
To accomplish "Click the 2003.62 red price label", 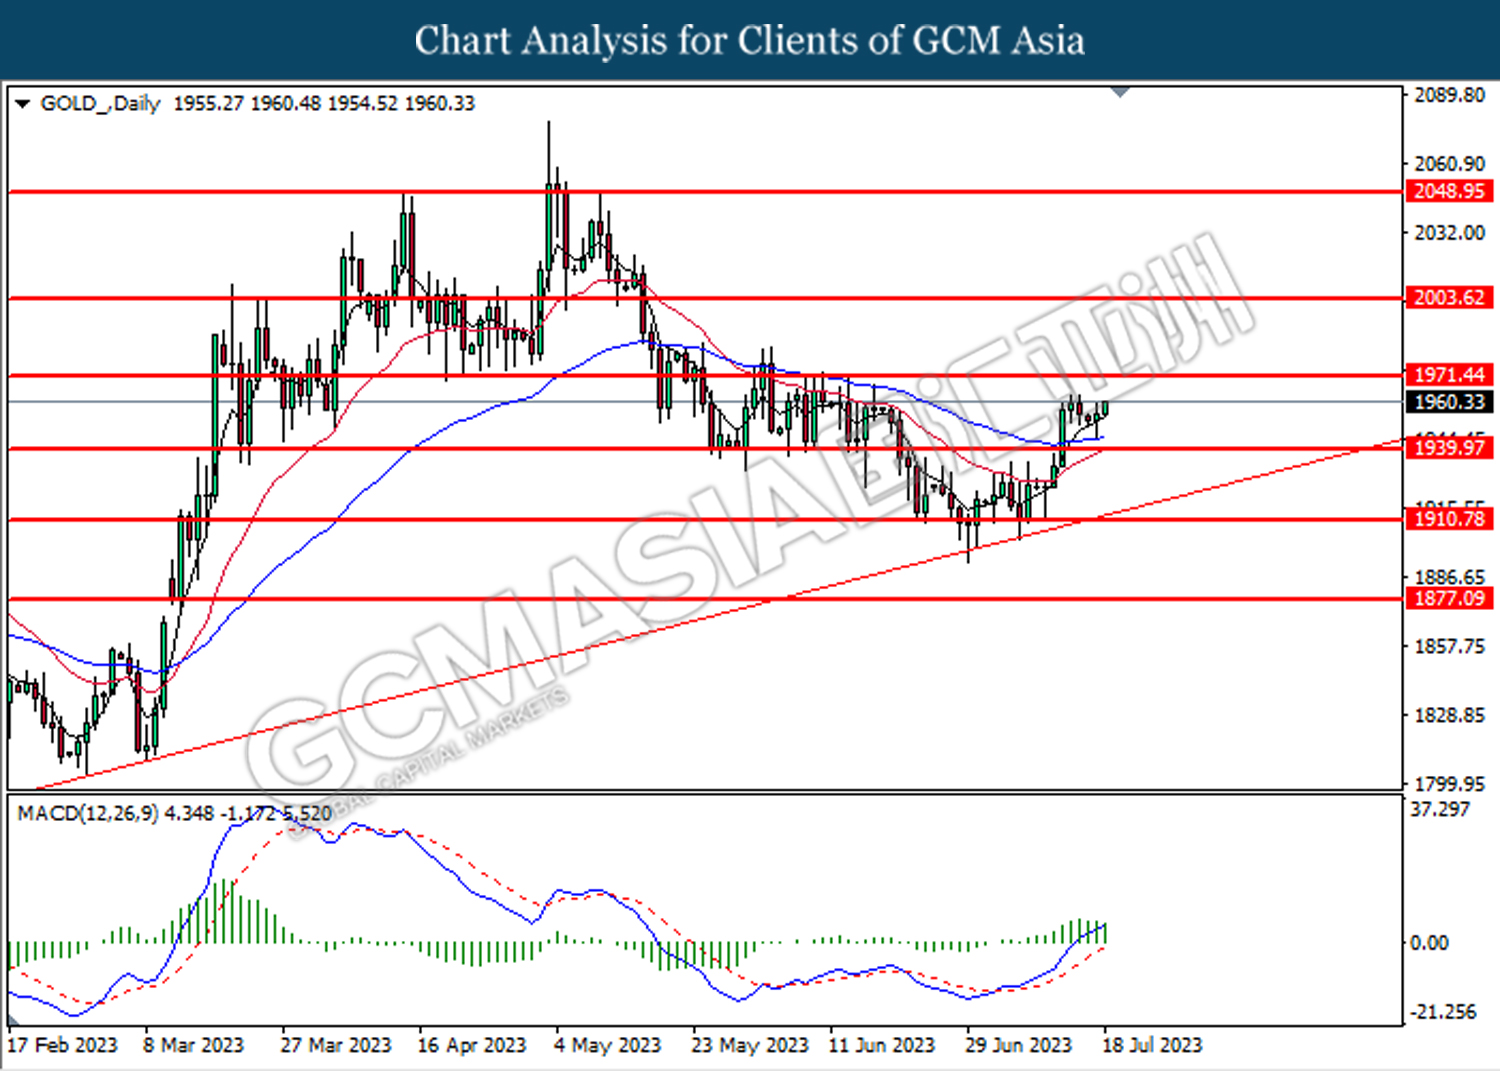I will click(1450, 297).
